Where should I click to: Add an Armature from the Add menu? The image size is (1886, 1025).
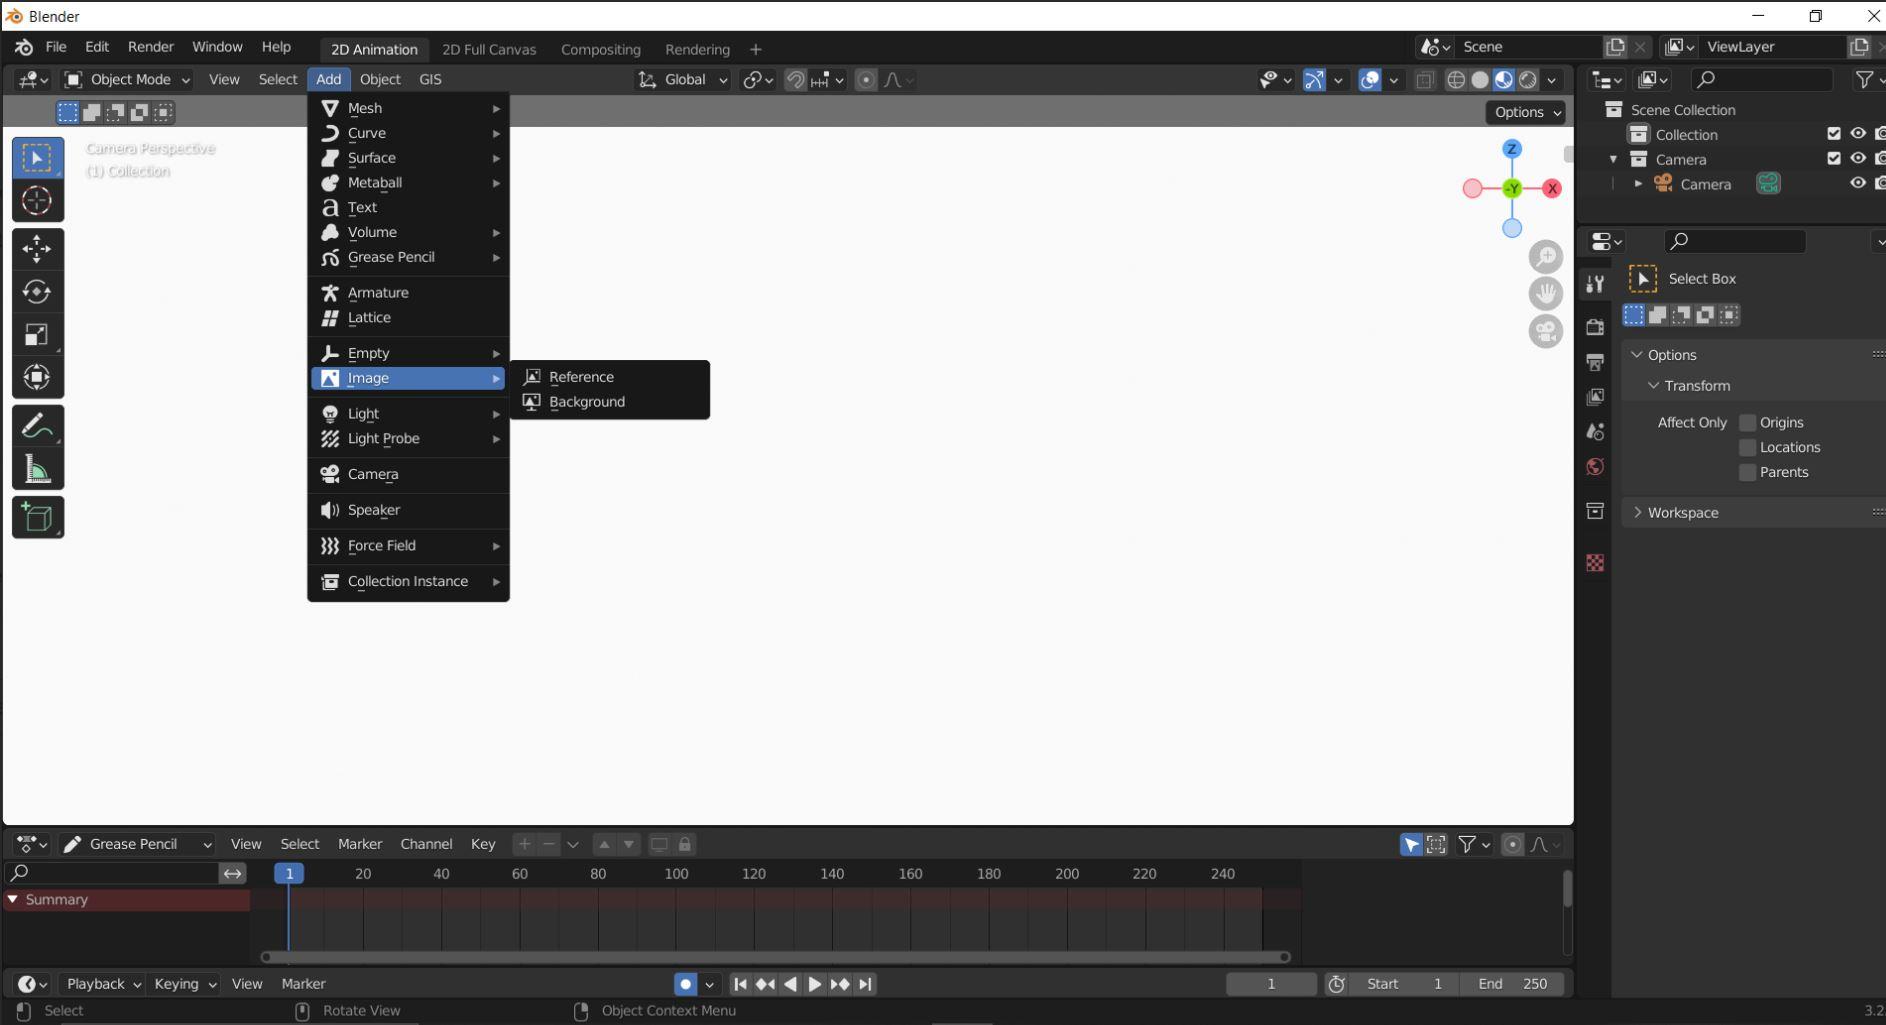click(408, 293)
